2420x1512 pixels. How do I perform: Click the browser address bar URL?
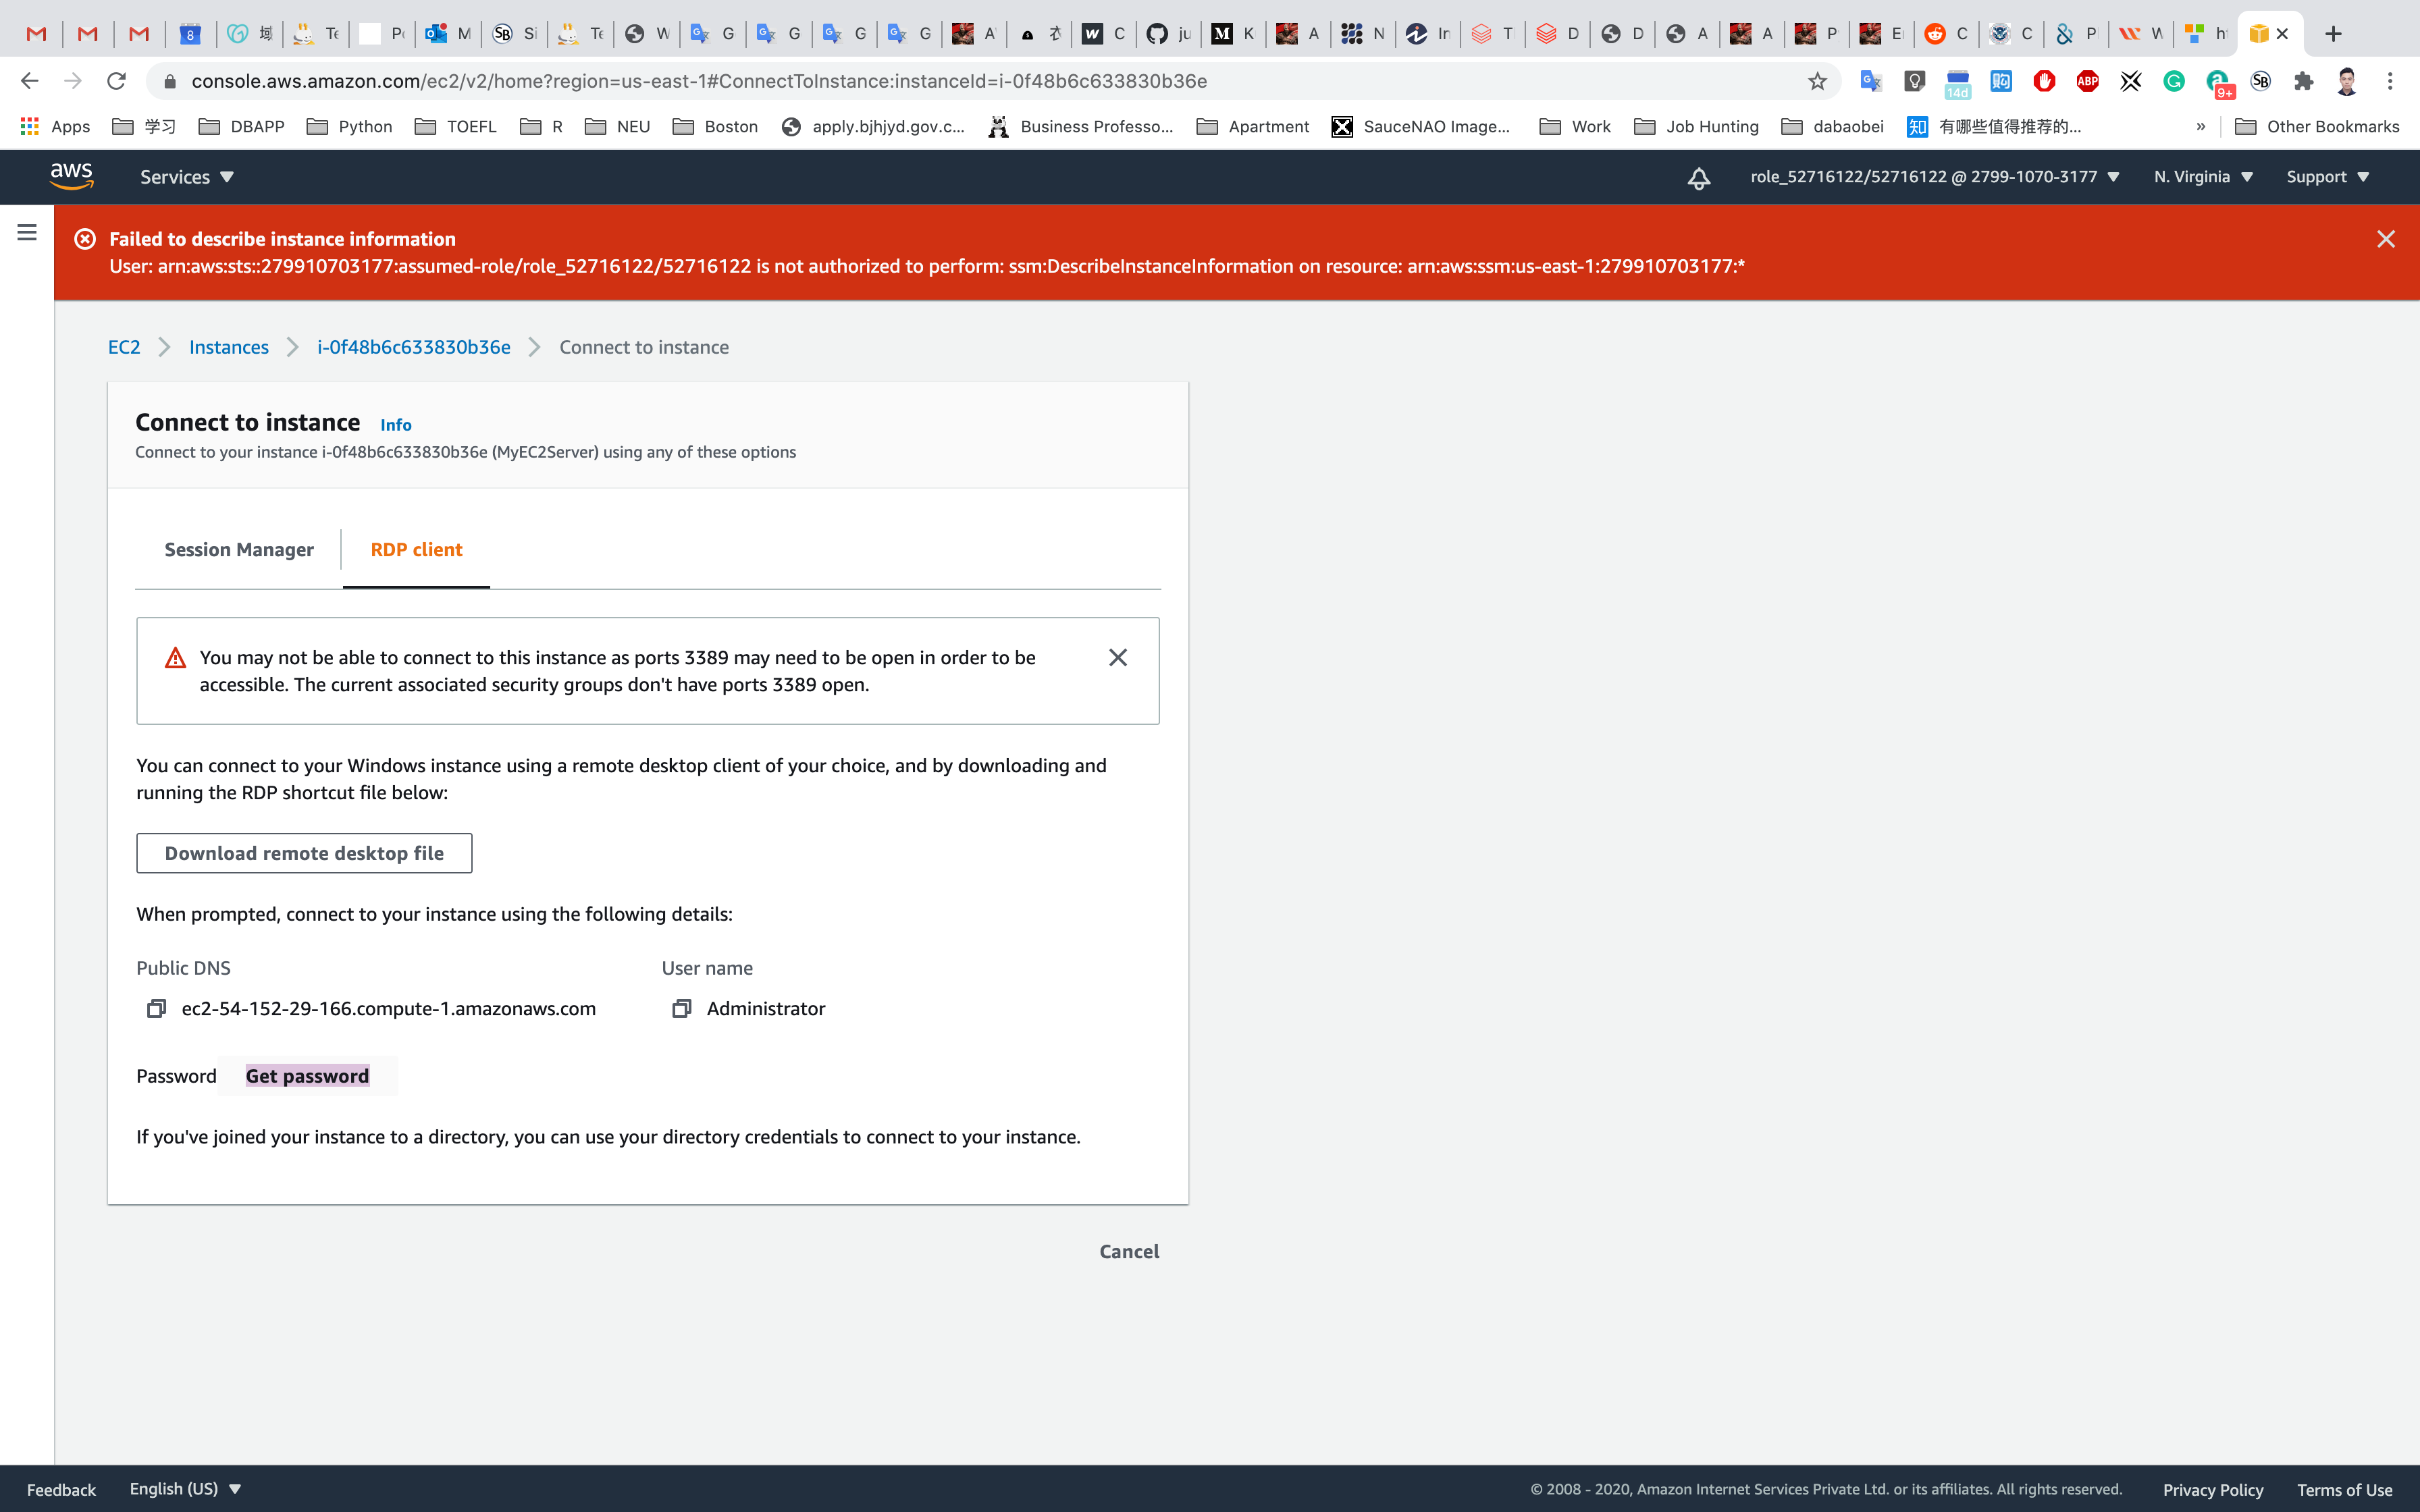[x=699, y=81]
